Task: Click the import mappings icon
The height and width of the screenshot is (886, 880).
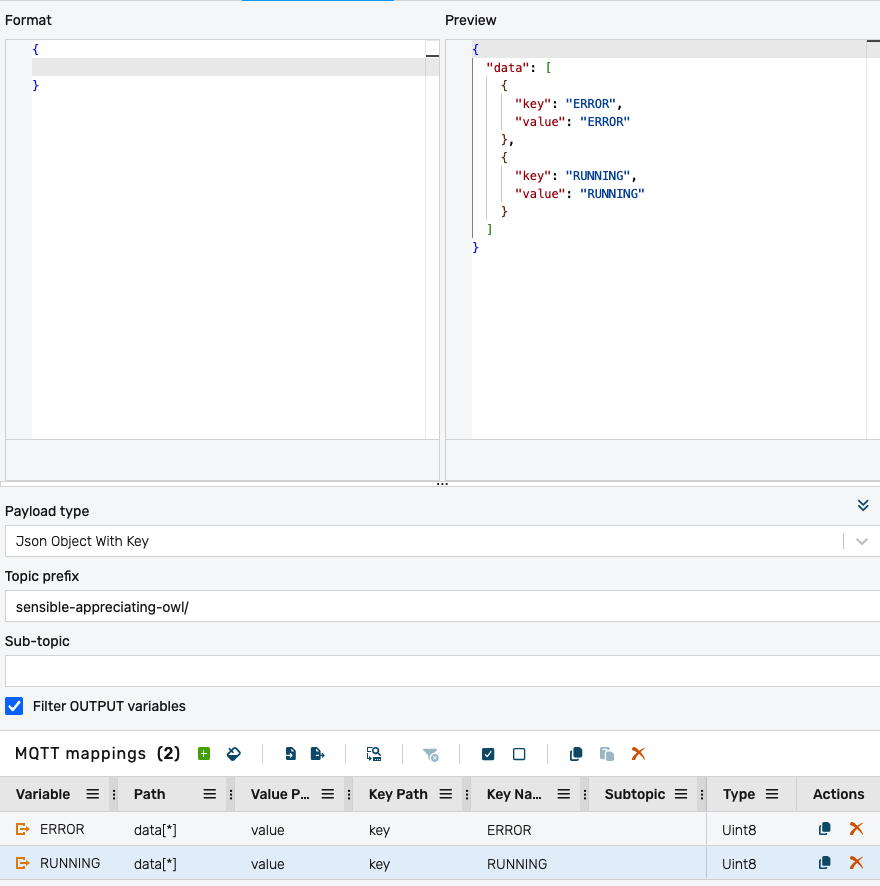Action: [x=291, y=754]
